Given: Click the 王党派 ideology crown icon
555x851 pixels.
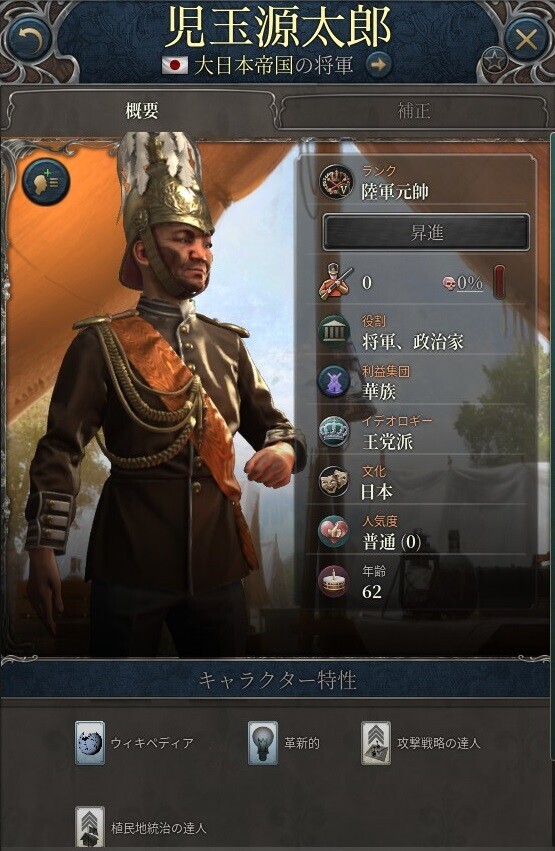Looking at the screenshot, I should tap(334, 432).
